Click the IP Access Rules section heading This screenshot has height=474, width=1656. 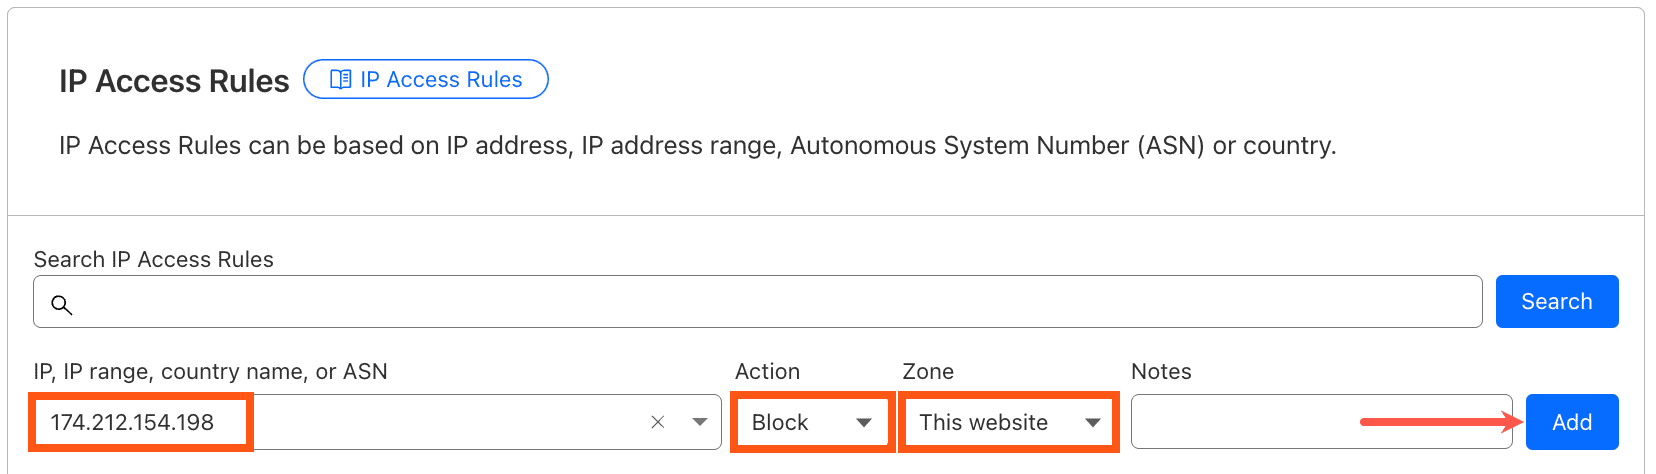point(174,81)
